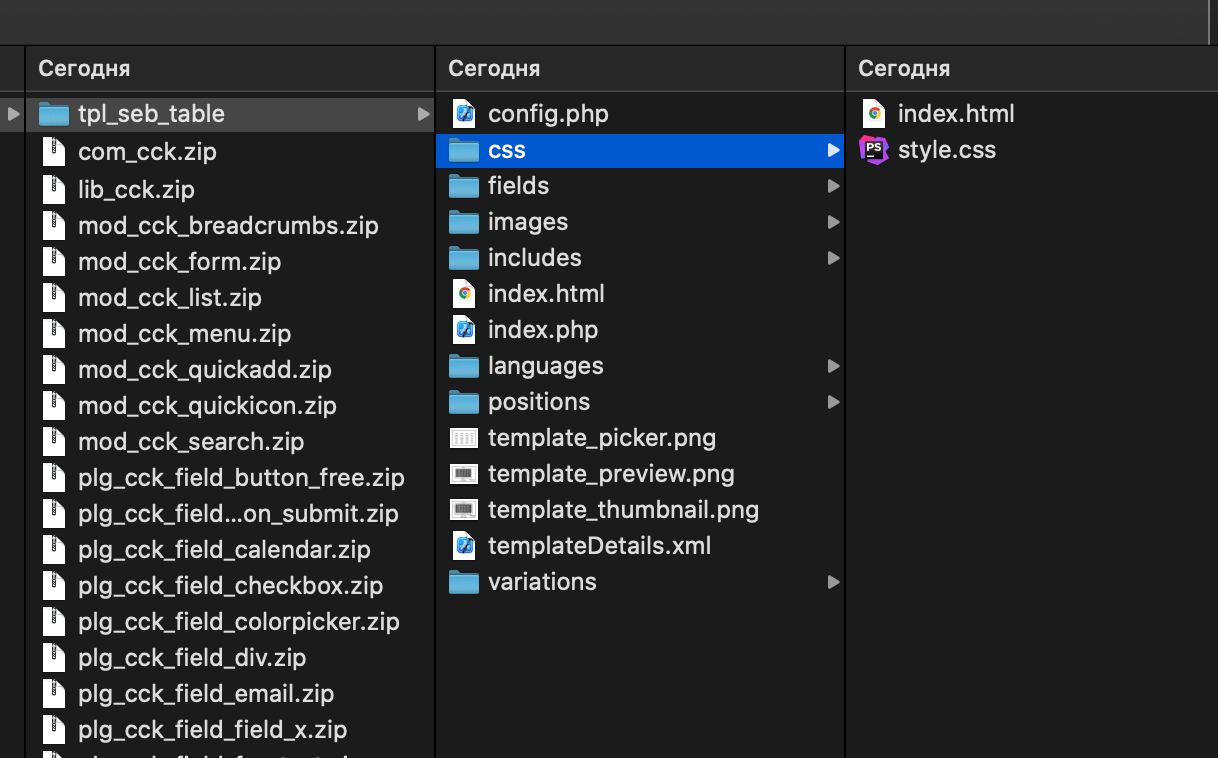The width and height of the screenshot is (1218, 758).
Task: Click the PhpStorm icon beside style.css
Action: click(x=874, y=150)
